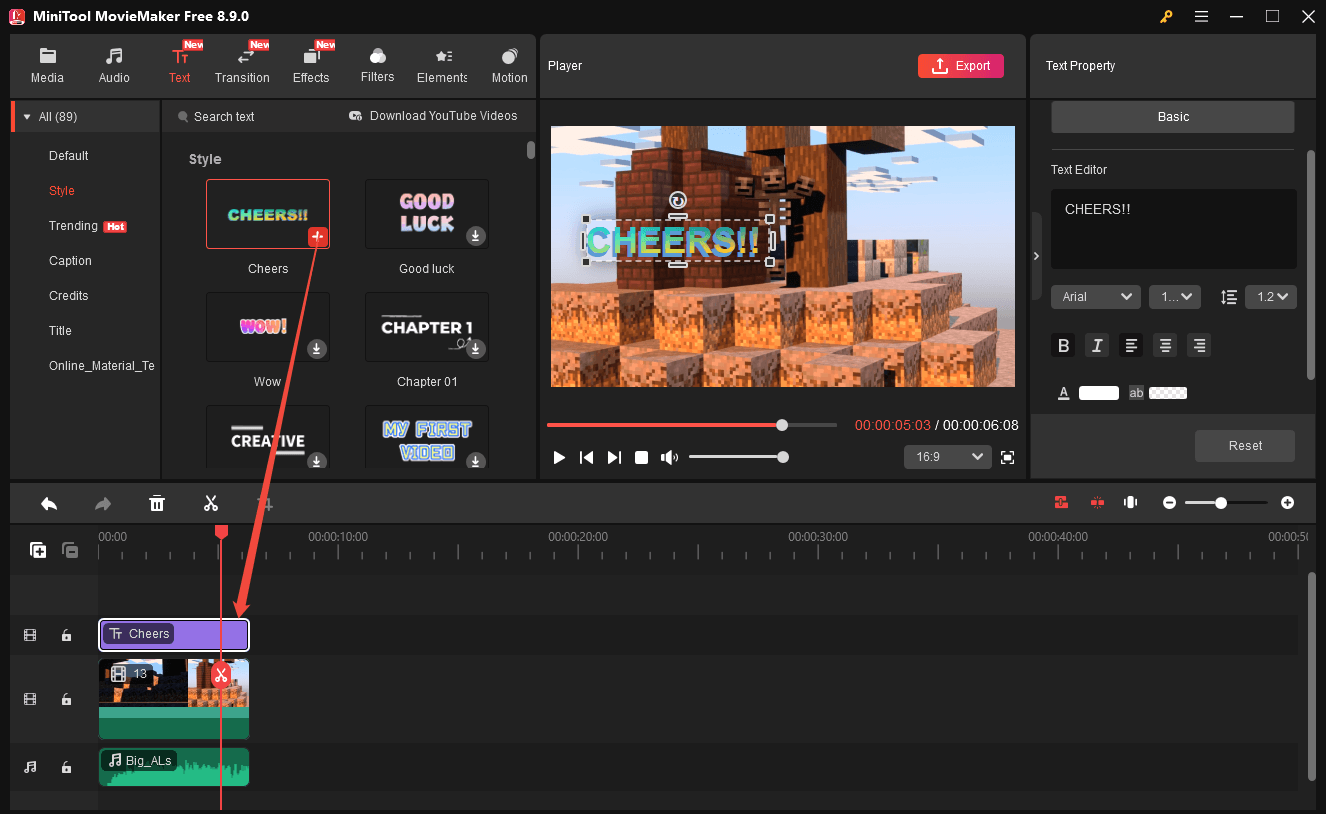Go to the Filters tab
The width and height of the screenshot is (1326, 814).
(377, 66)
